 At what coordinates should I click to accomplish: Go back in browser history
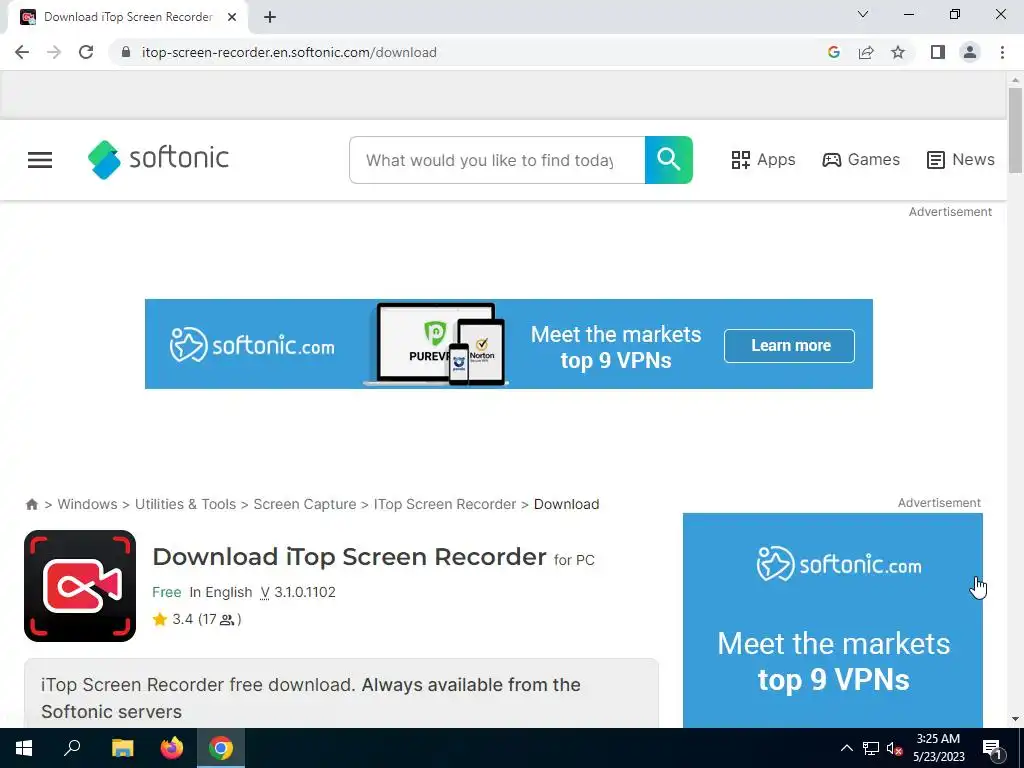click(22, 52)
